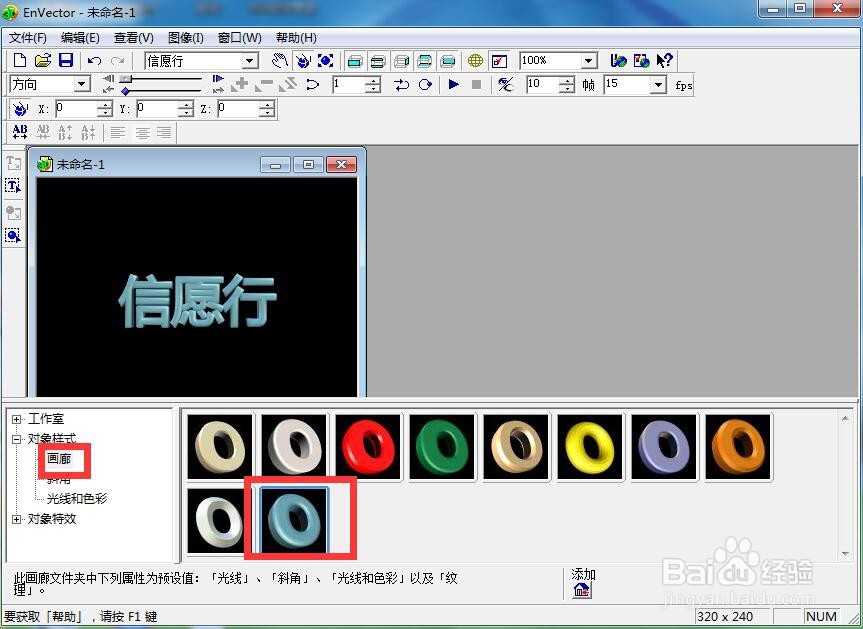Select the edit text tool in sidebar
This screenshot has width=863, height=629.
[x=13, y=185]
